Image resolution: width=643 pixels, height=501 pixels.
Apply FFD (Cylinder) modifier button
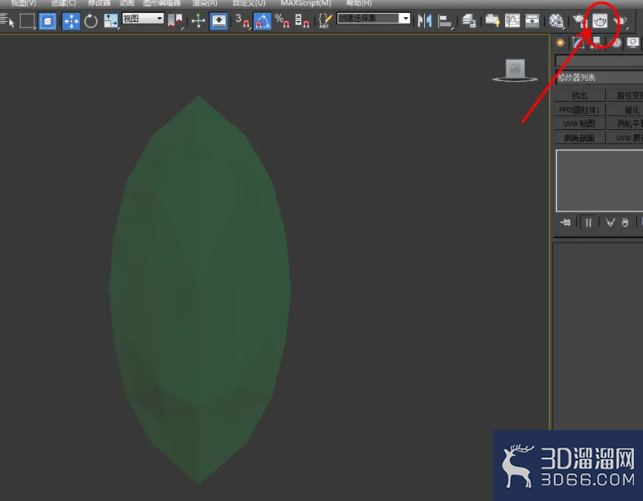(x=579, y=110)
